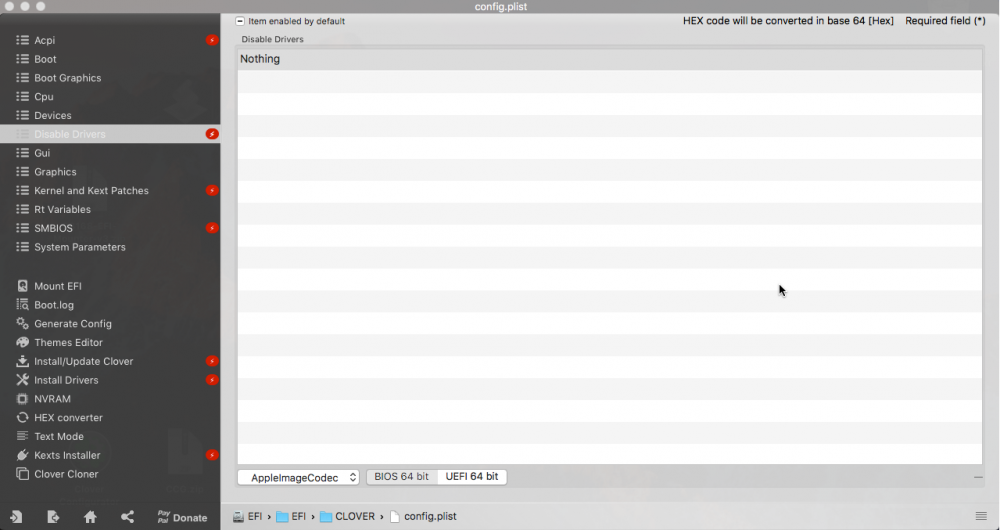The height and width of the screenshot is (530, 1000).
Task: Click the minus remove button below list
Action: click(978, 477)
